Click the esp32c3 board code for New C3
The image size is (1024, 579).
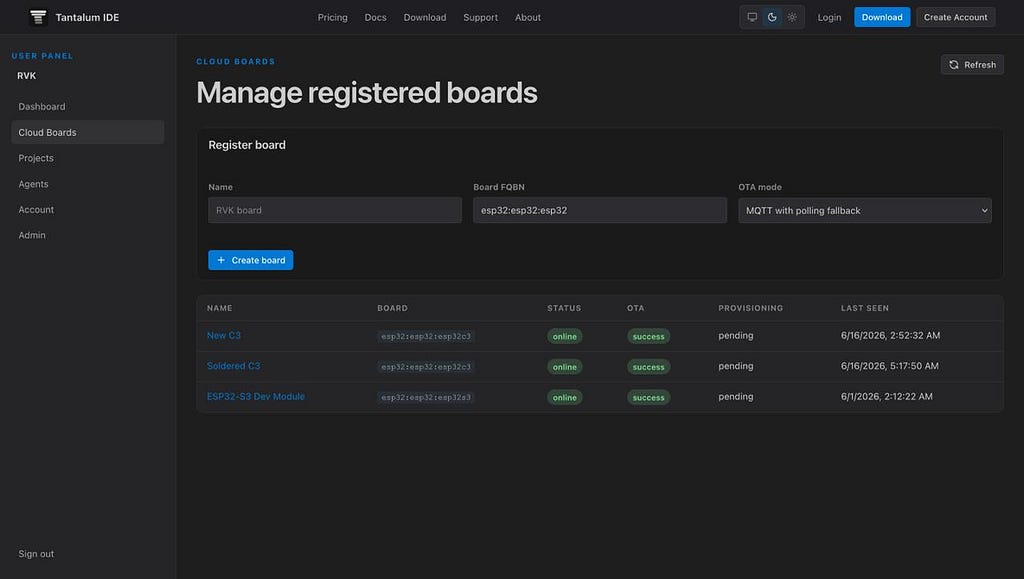(x=426, y=336)
